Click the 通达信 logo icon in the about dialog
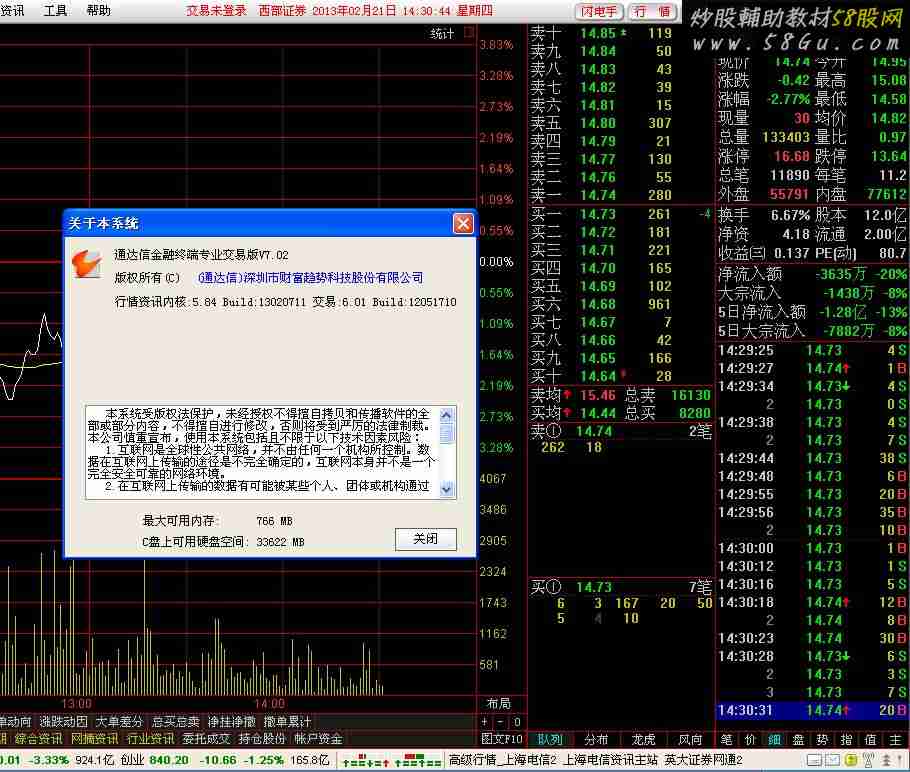The image size is (910, 772). tap(87, 264)
